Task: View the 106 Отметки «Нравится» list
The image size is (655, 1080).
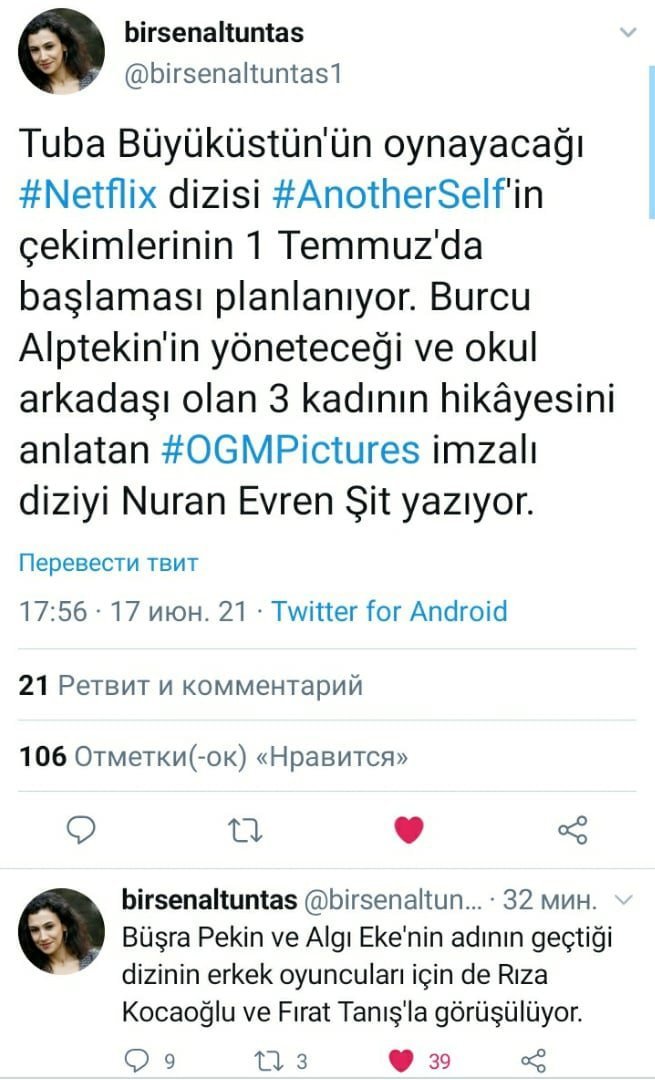Action: [x=214, y=757]
